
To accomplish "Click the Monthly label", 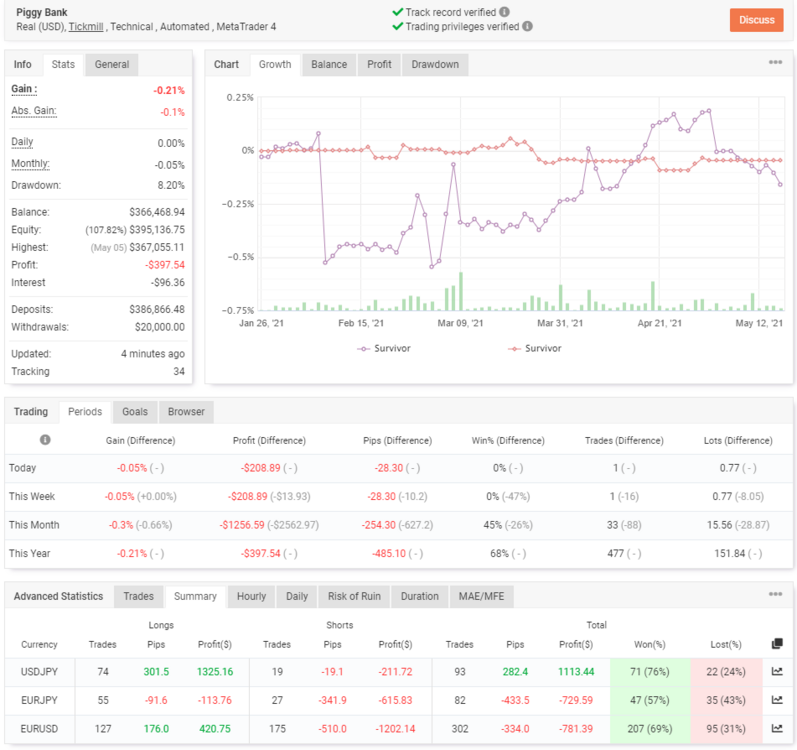I will tap(30, 164).
